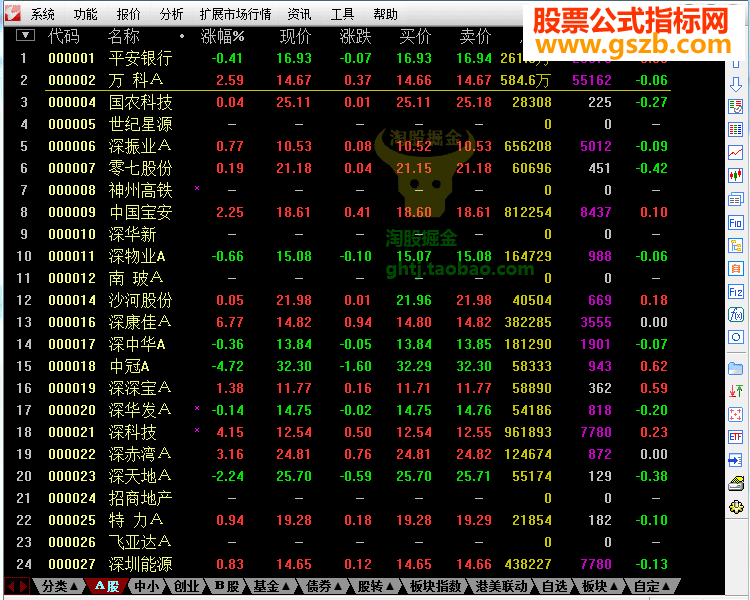Click the red-green up-down arrows icon
This screenshot has width=750, height=600.
736,391
